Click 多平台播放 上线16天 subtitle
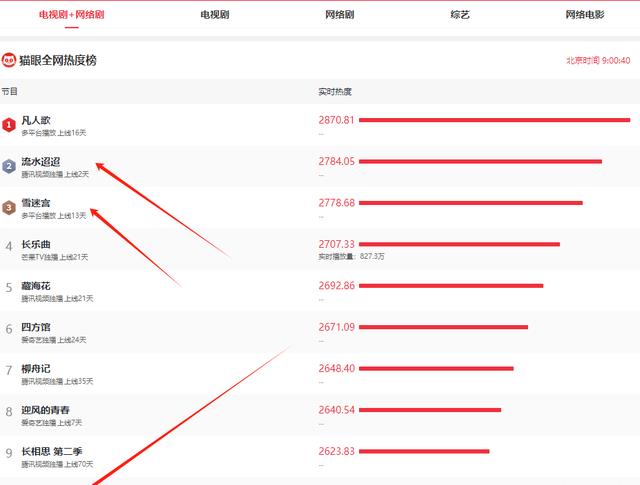This screenshot has width=640, height=485. [x=53, y=133]
